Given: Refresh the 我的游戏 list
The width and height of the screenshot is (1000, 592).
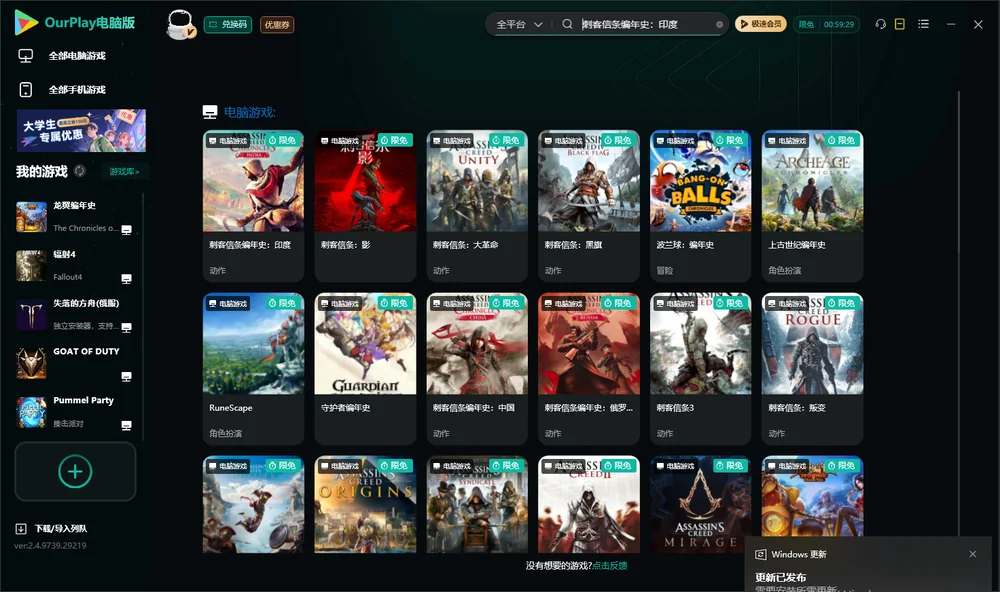Looking at the screenshot, I should [x=80, y=171].
